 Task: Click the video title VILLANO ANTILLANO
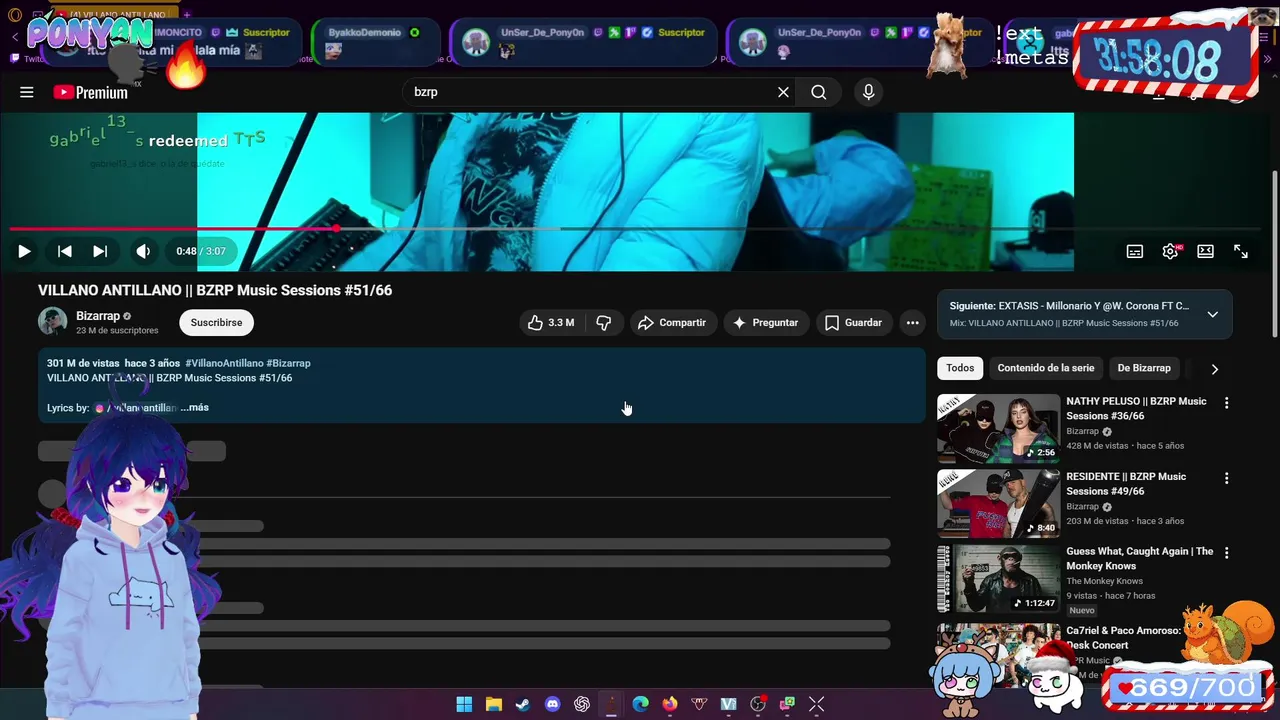click(x=215, y=290)
